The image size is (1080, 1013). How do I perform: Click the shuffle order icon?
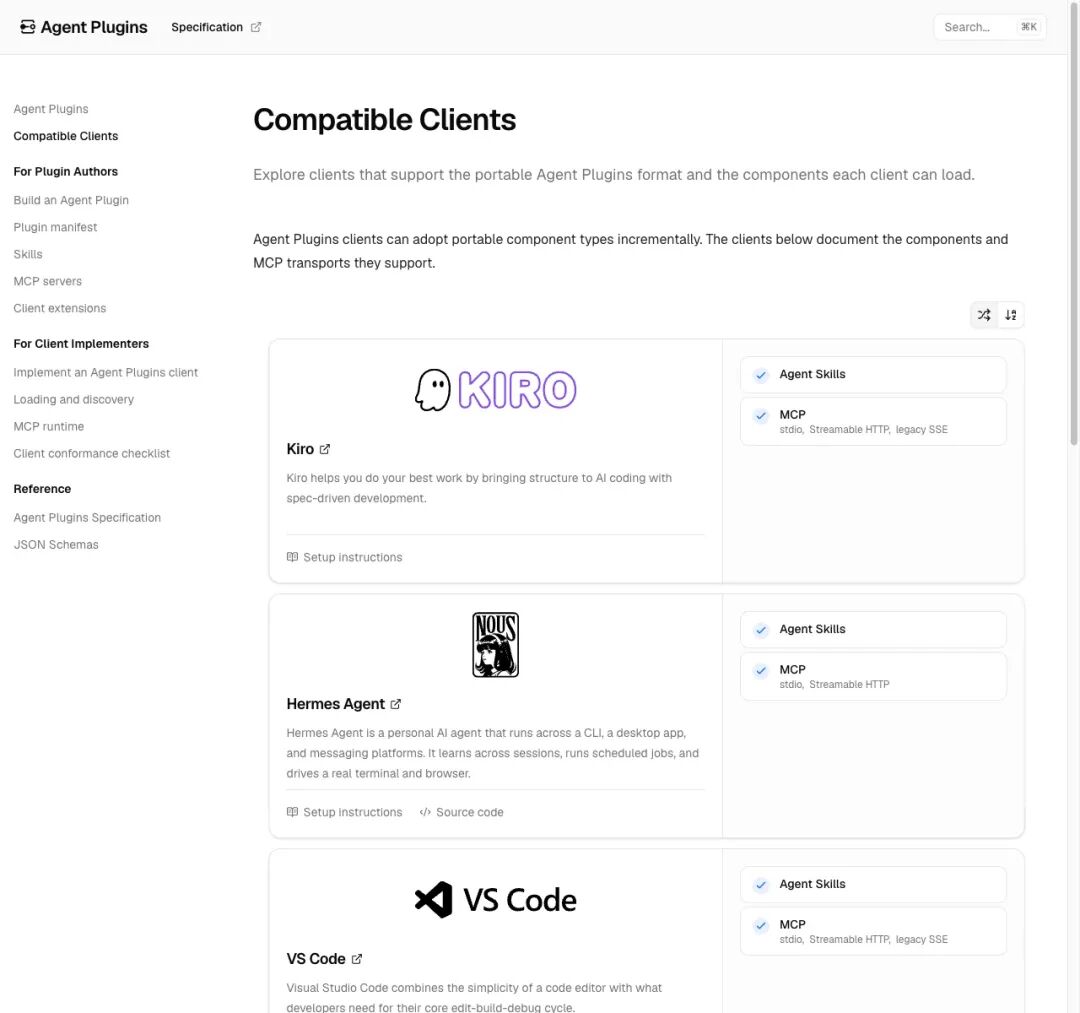pyautogui.click(x=984, y=315)
